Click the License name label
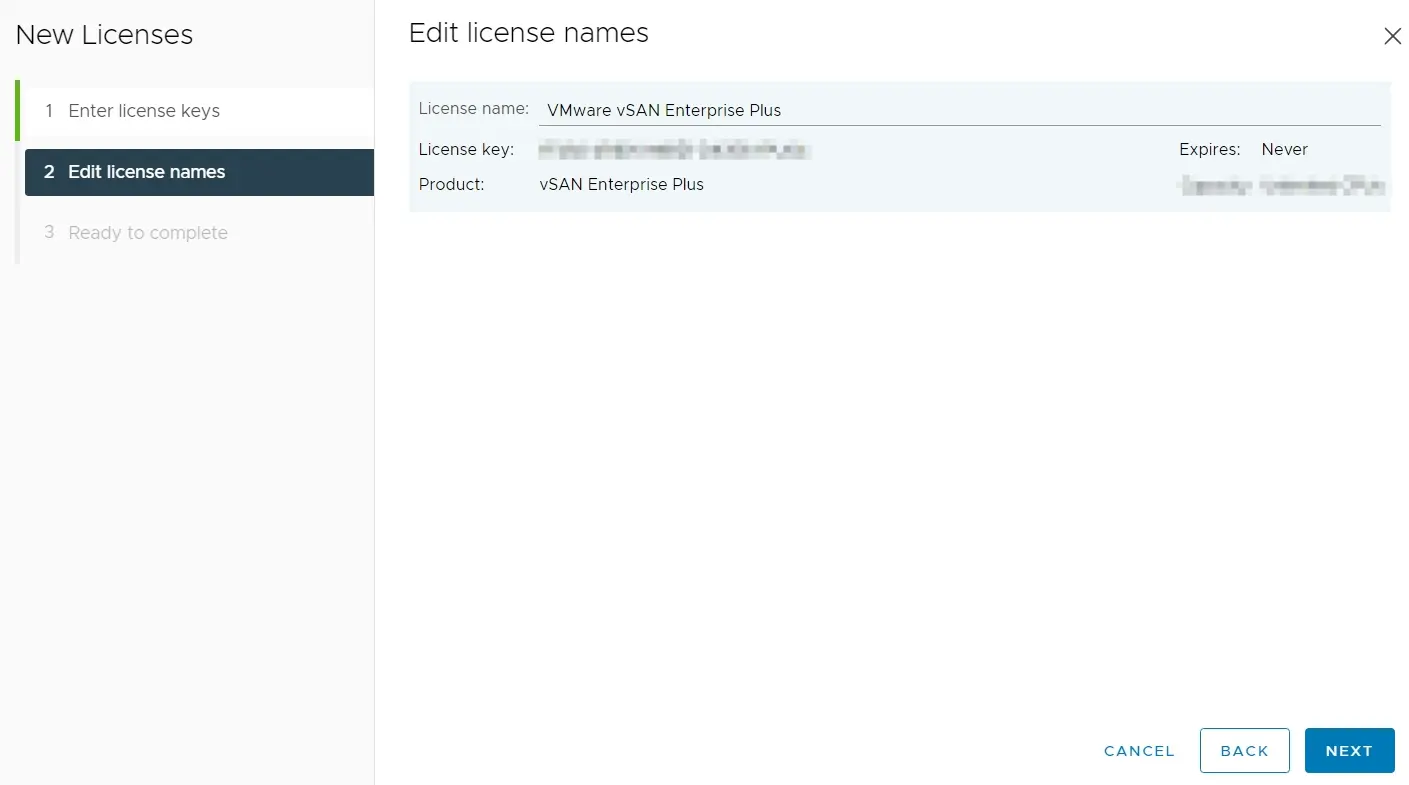Image resolution: width=1409 pixels, height=785 pixels. tap(473, 108)
